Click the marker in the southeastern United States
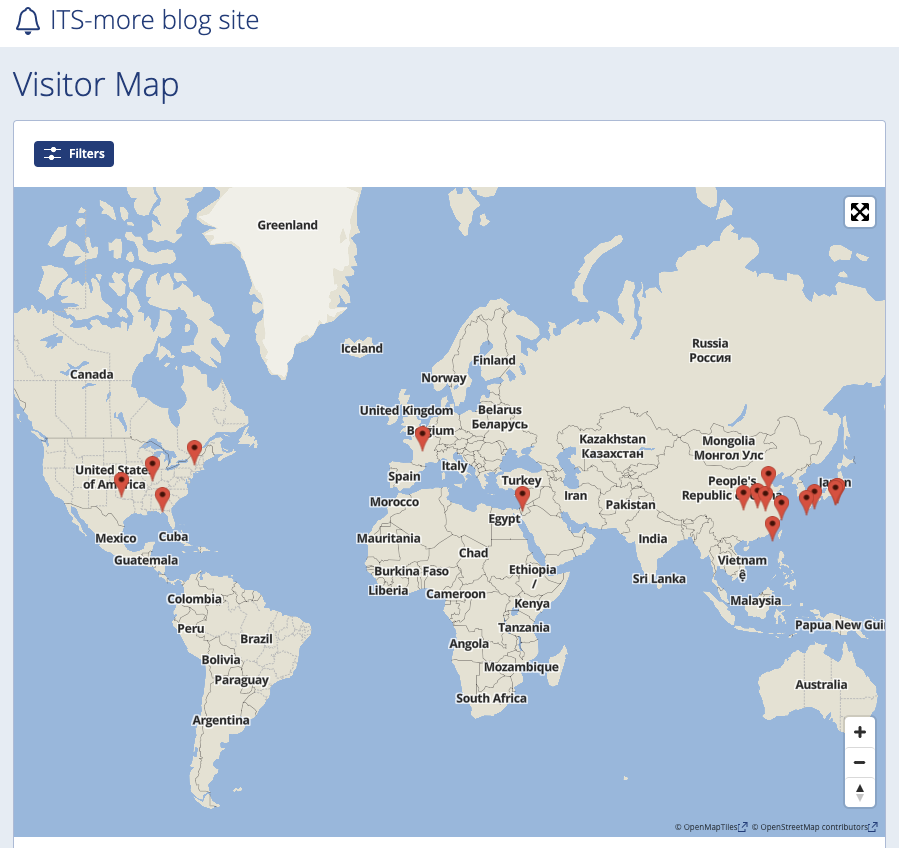This screenshot has height=848, width=899. [x=162, y=497]
